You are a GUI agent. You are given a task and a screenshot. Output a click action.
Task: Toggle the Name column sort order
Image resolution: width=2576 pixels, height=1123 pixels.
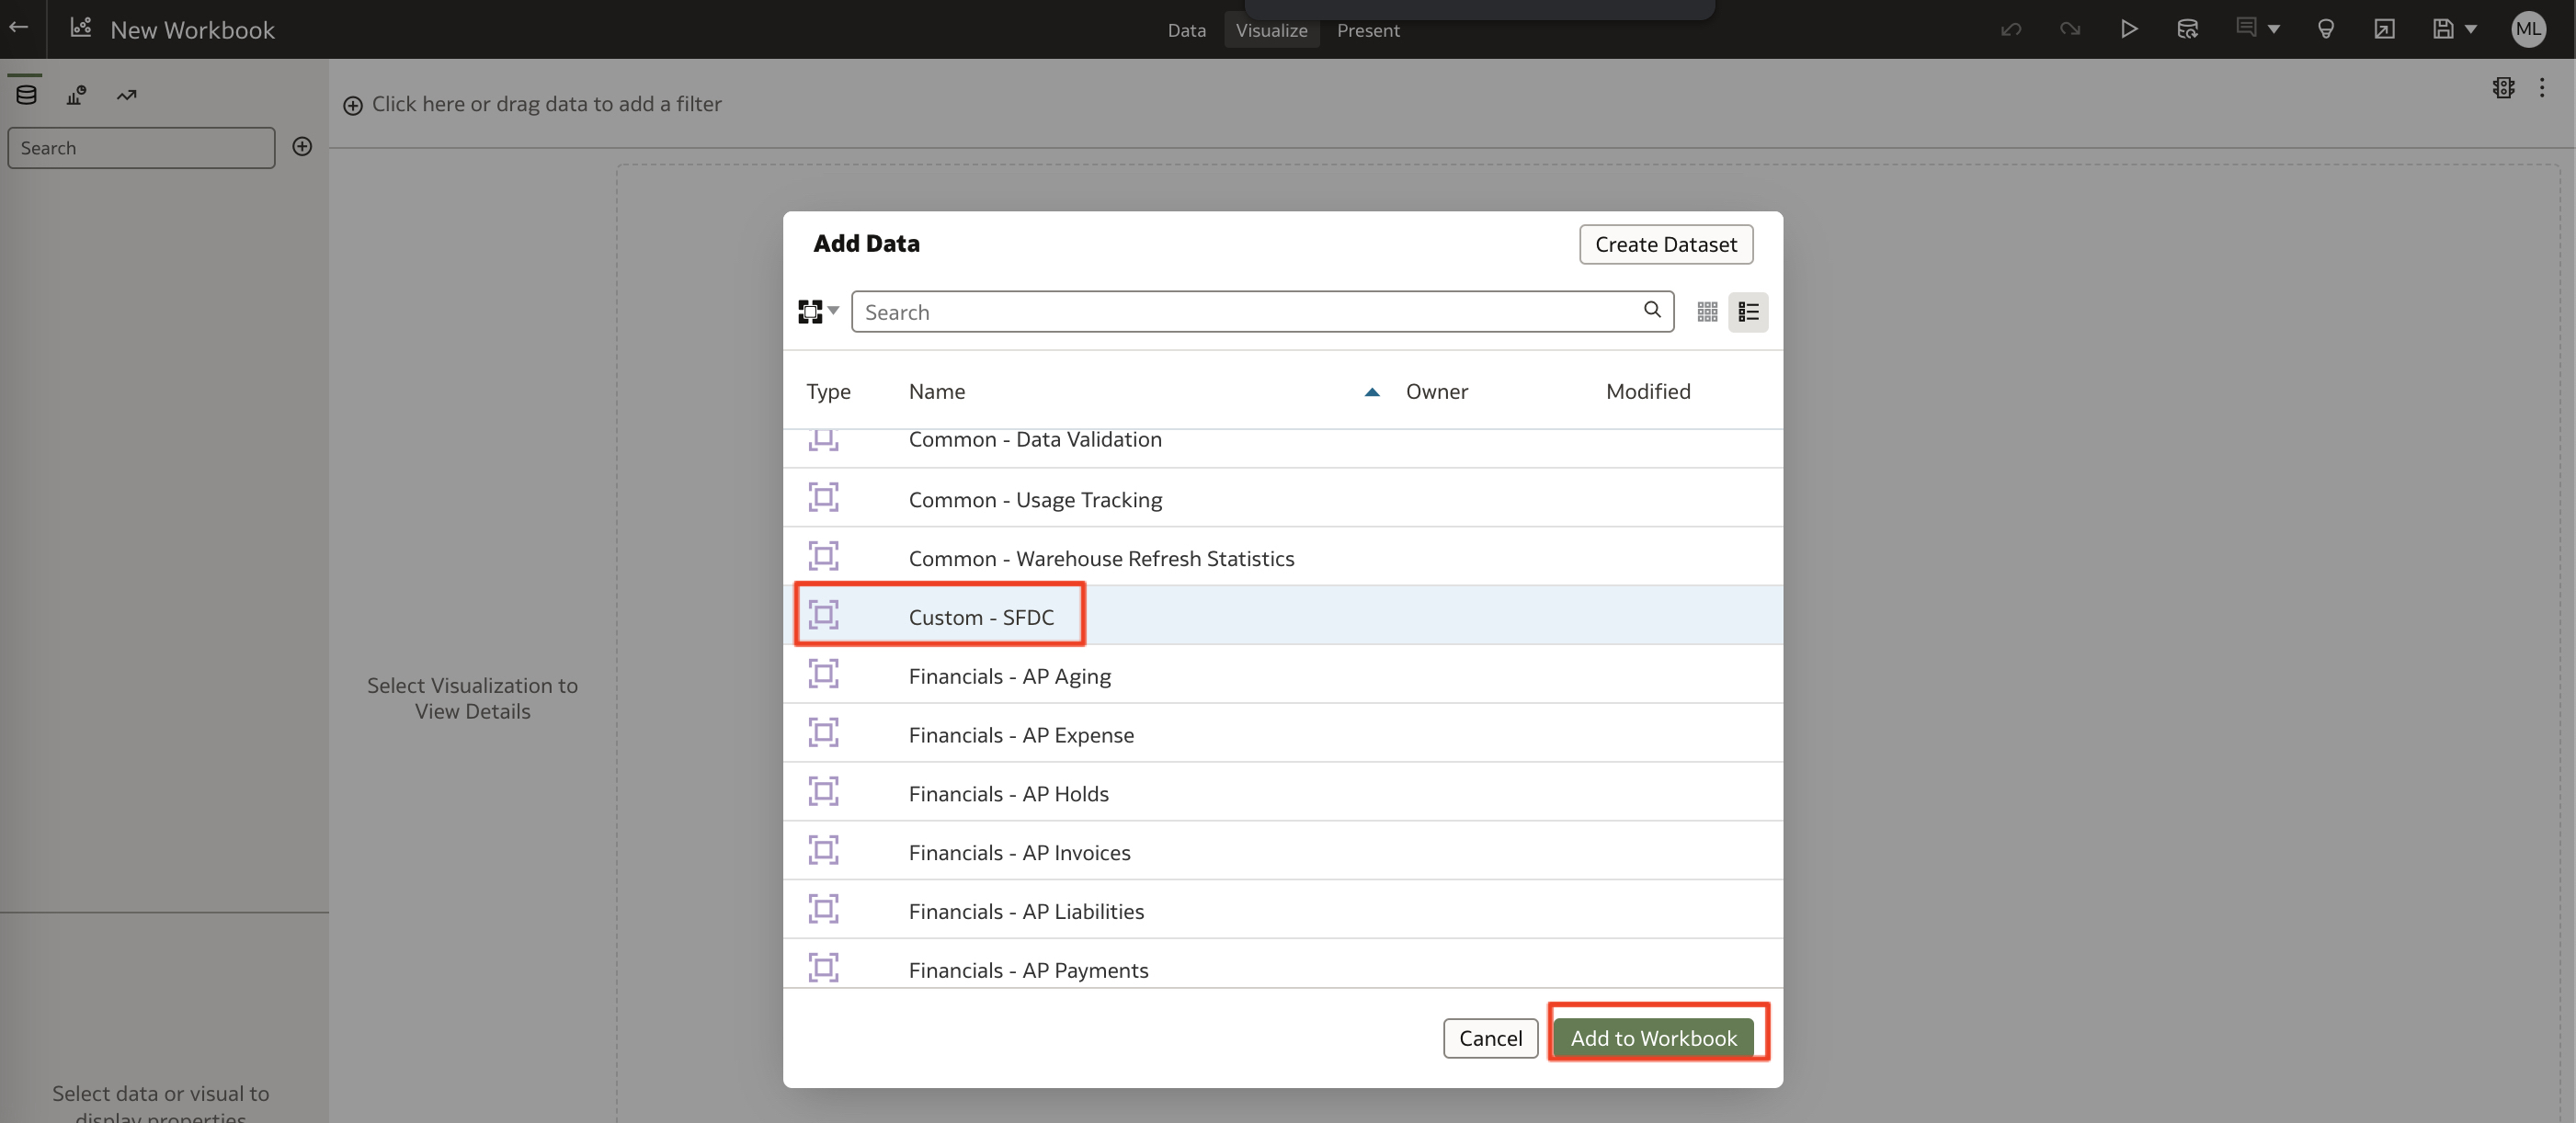(x=1371, y=392)
